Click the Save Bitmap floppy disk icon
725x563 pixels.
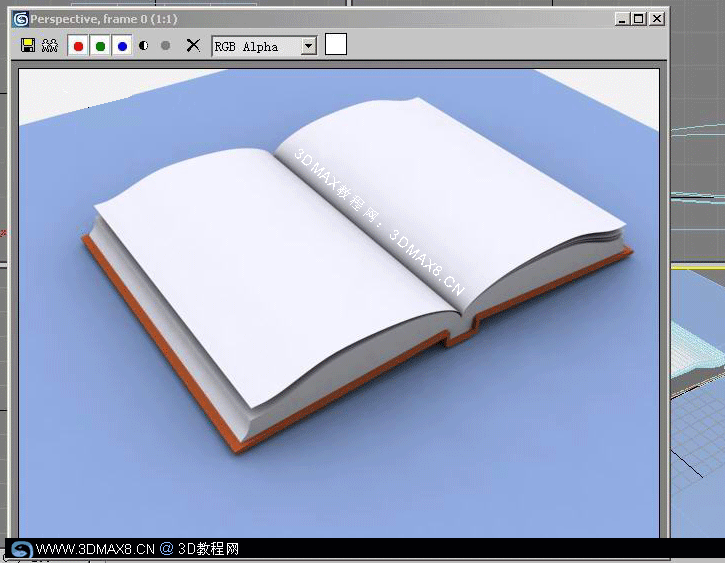(28, 46)
